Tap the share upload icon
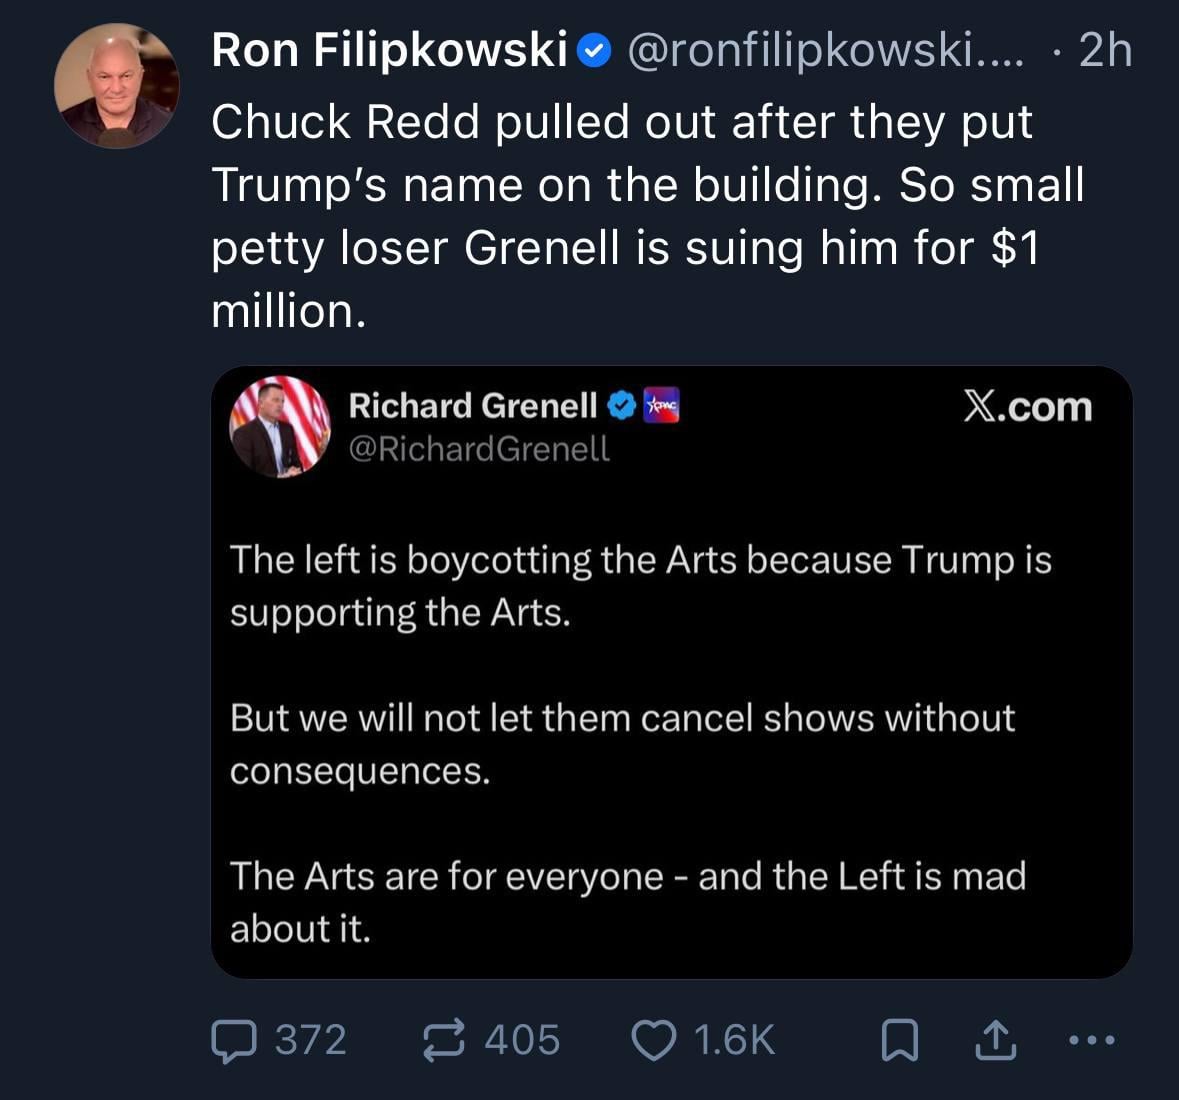Viewport: 1179px width, 1100px height. click(996, 1040)
